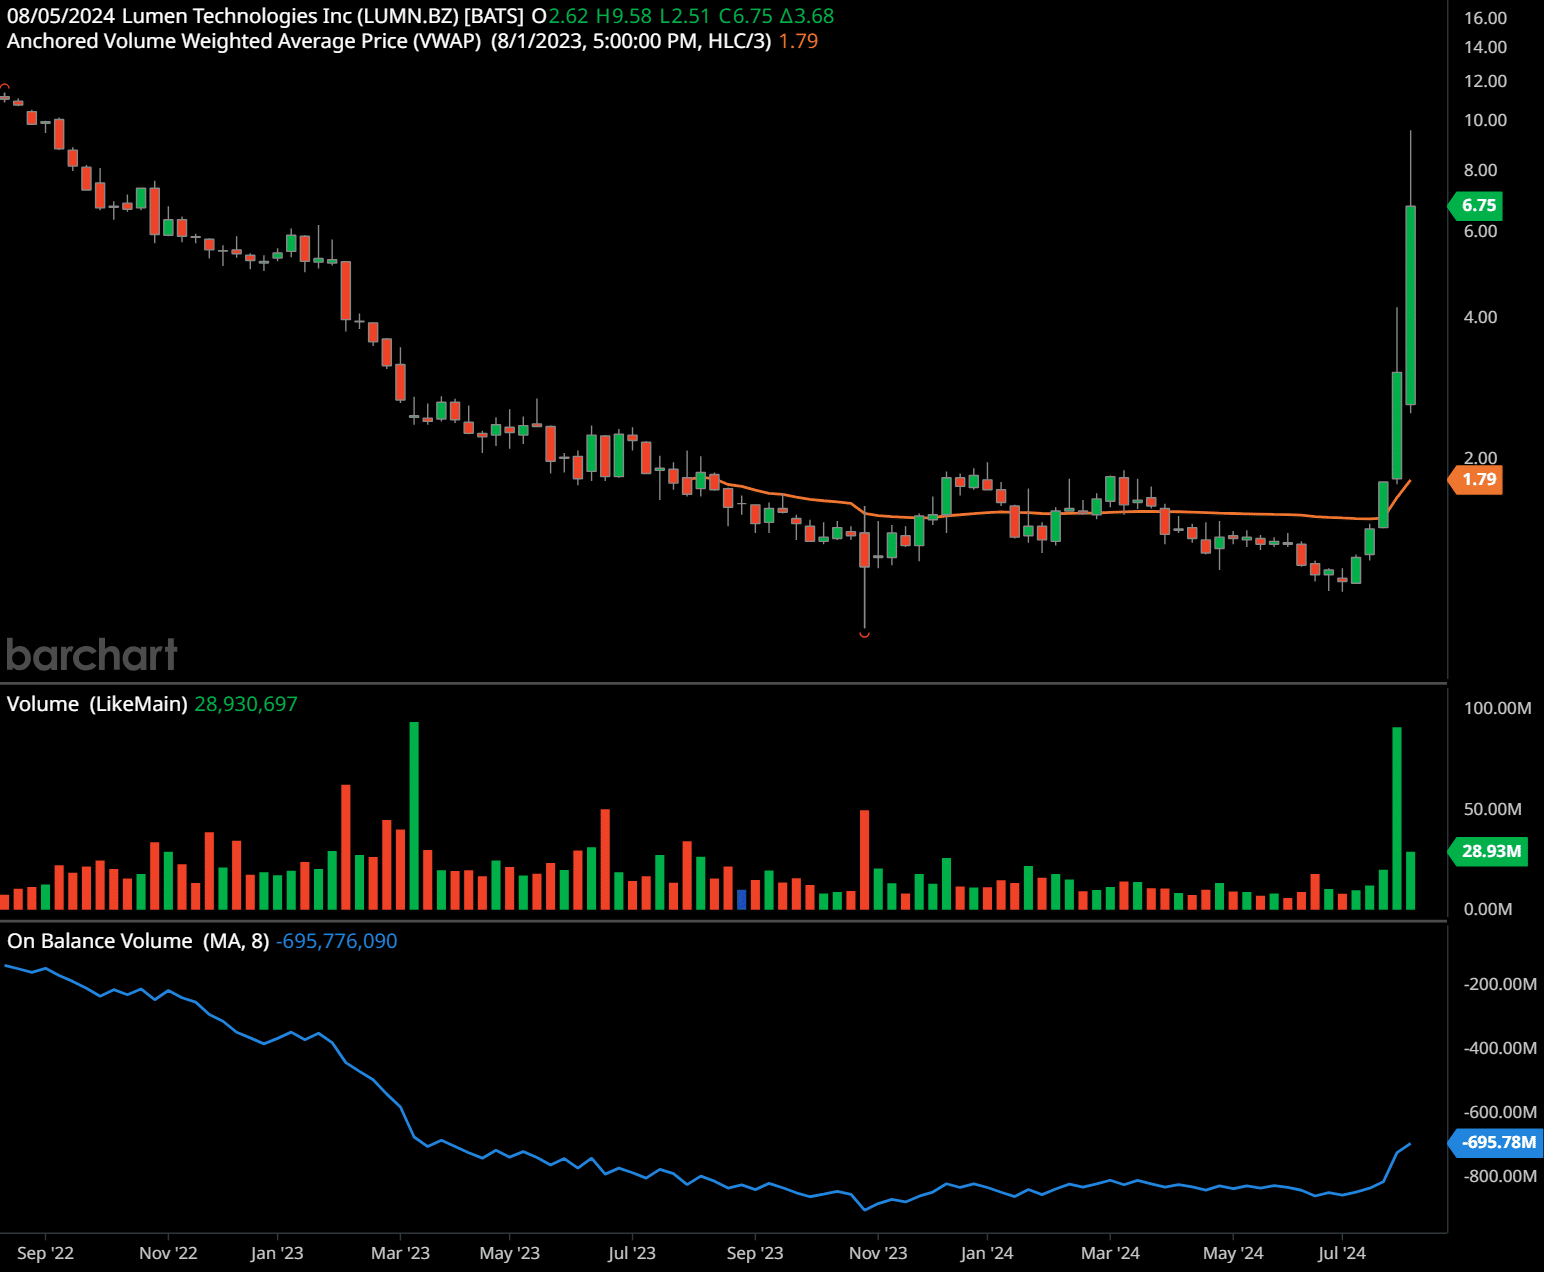Click the 4.00 price axis tick
Screen dimensions: 1544x1272
(1480, 317)
